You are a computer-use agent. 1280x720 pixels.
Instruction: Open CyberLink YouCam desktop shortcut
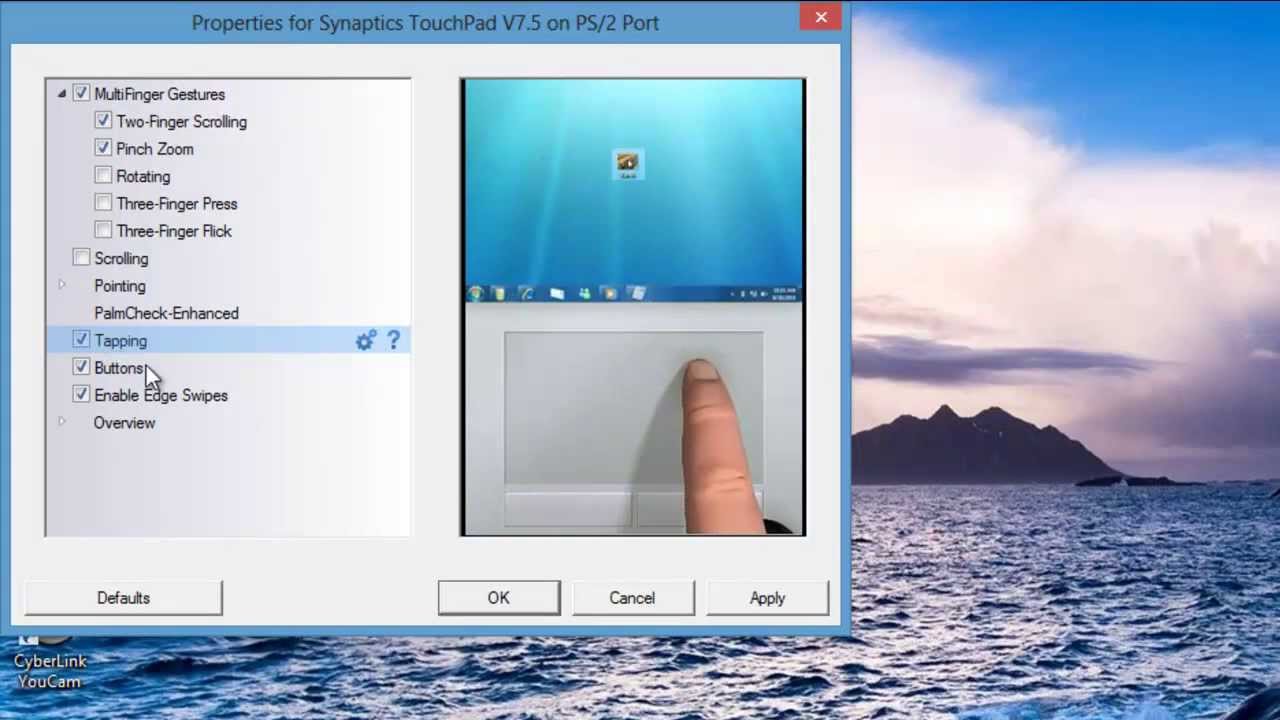pyautogui.click(x=50, y=660)
